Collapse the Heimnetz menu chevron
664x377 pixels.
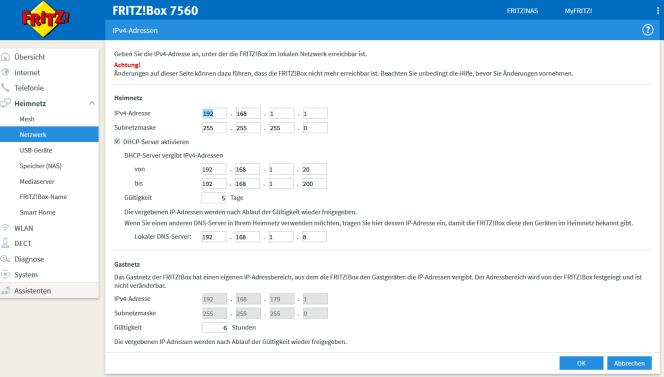pyautogui.click(x=92, y=103)
